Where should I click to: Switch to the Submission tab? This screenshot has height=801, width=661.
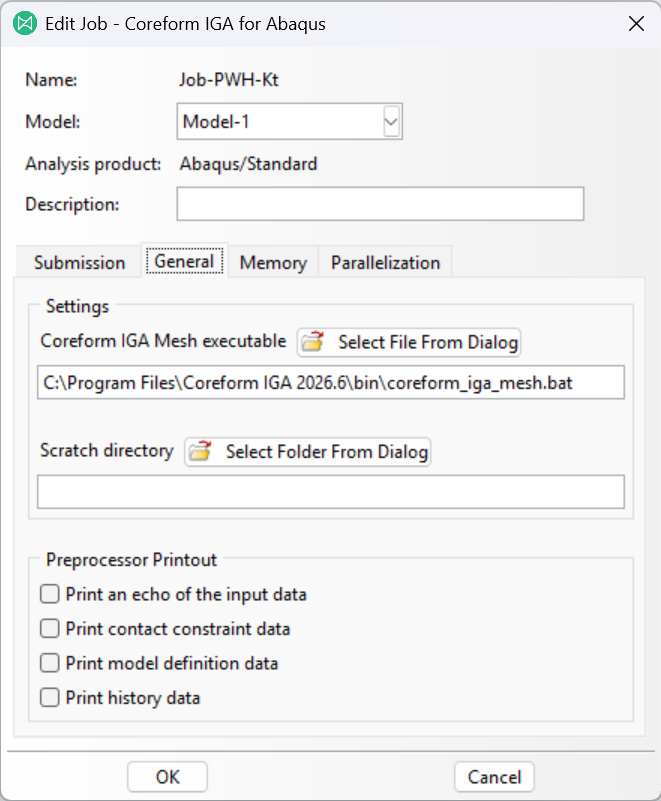[79, 263]
